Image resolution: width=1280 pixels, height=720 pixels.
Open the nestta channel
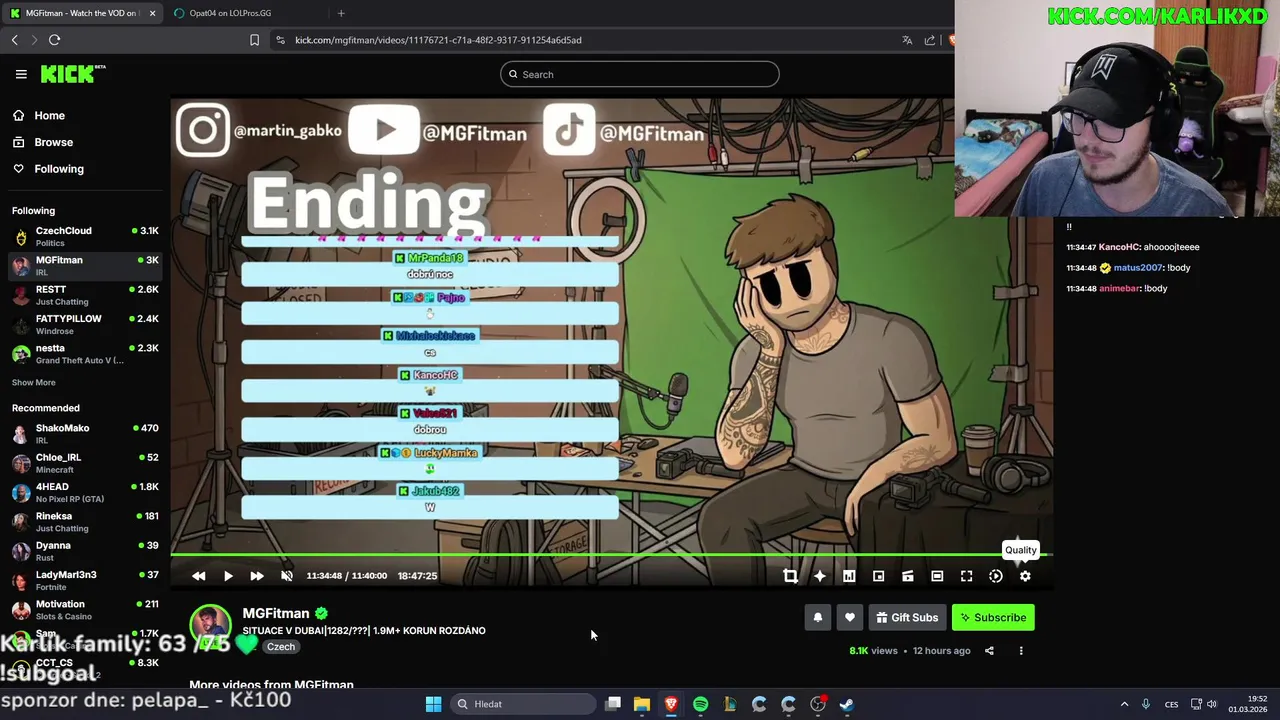[85, 354]
